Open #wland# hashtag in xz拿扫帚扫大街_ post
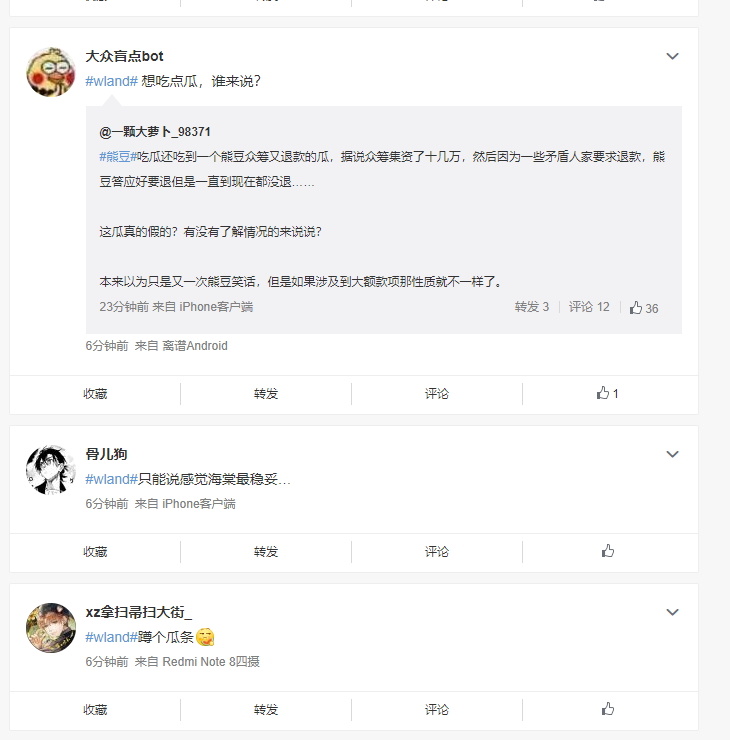The width and height of the screenshot is (730, 740). (x=111, y=637)
